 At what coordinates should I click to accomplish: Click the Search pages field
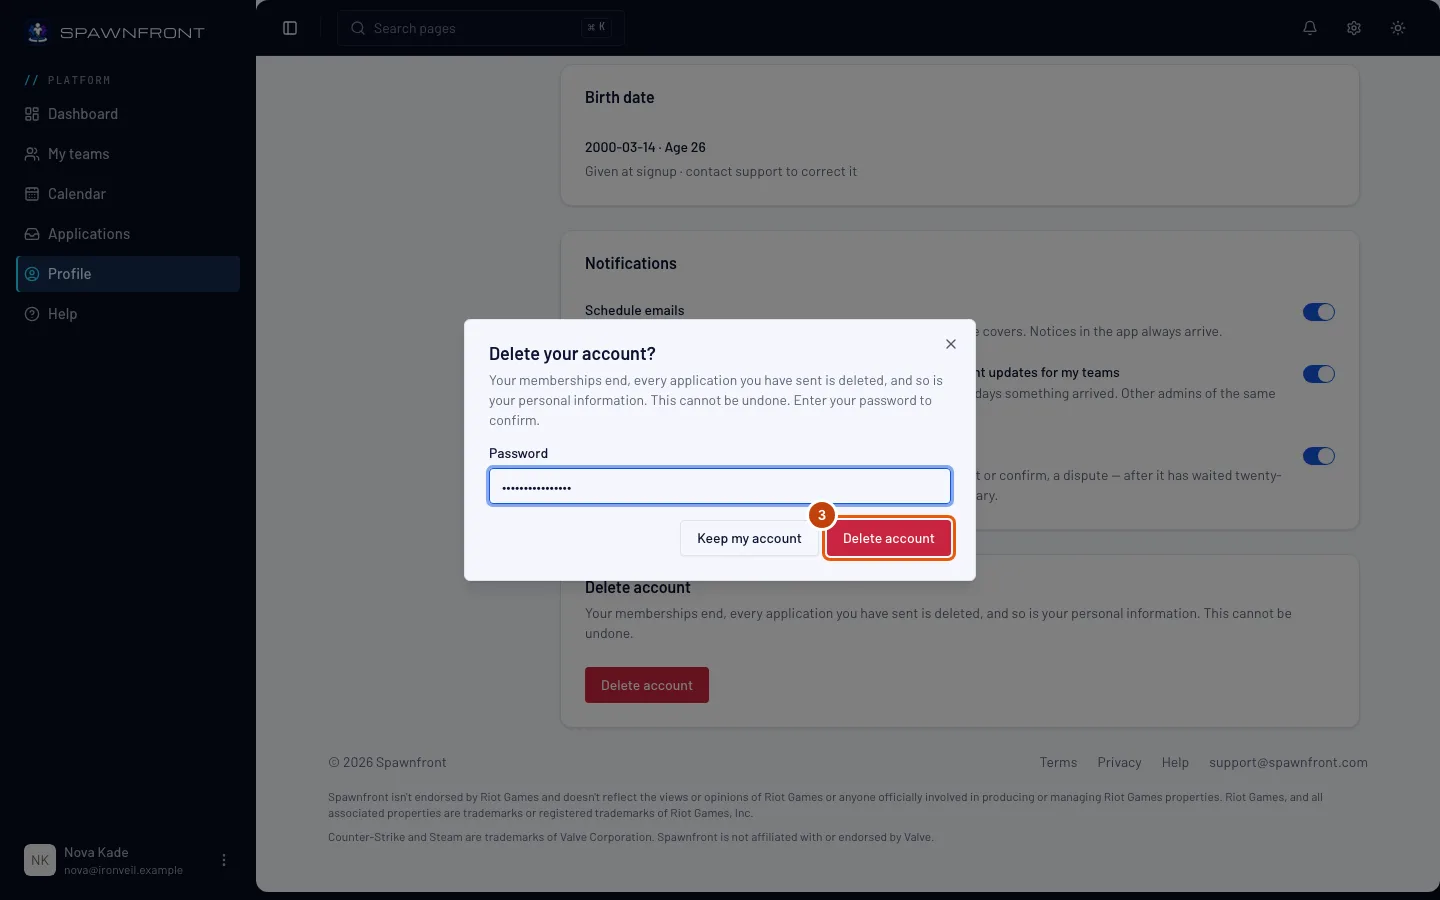tap(481, 28)
